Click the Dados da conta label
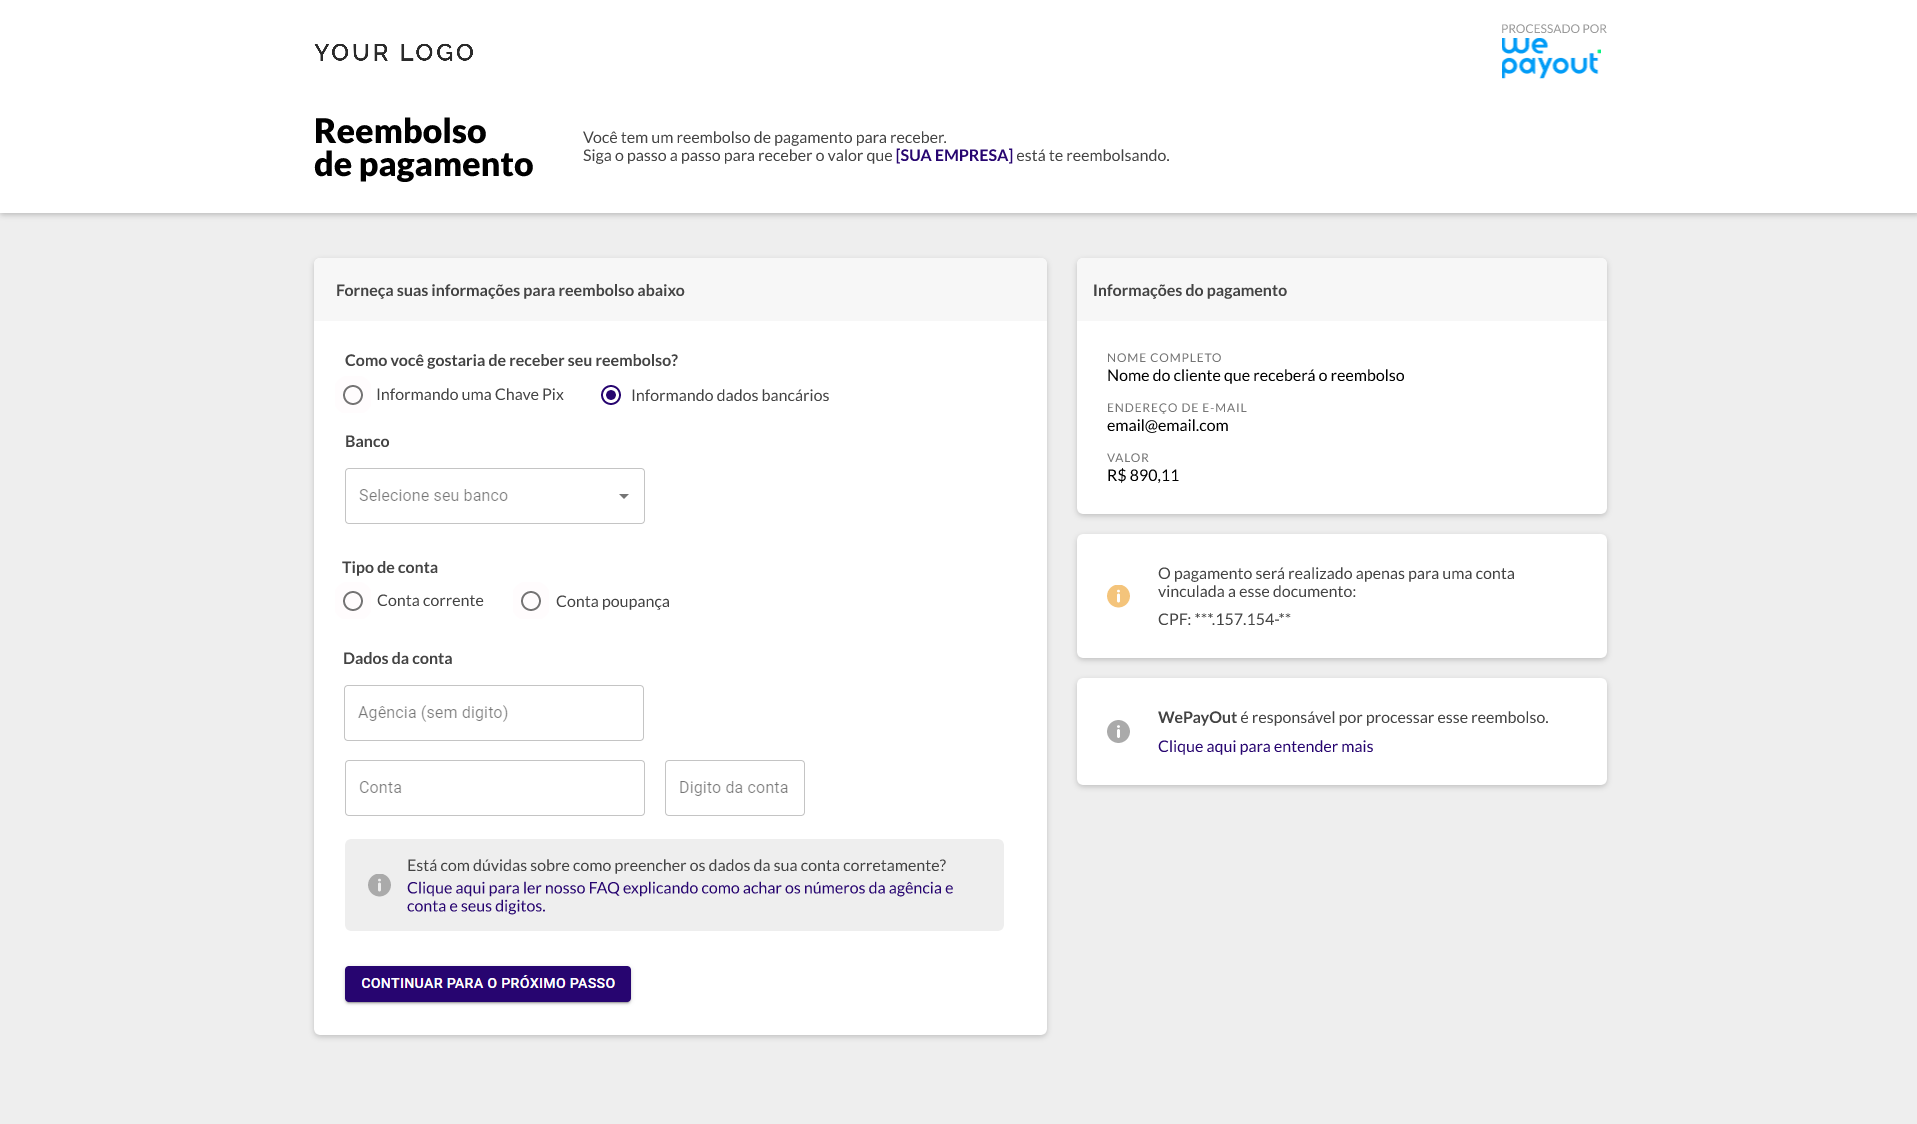 point(398,658)
